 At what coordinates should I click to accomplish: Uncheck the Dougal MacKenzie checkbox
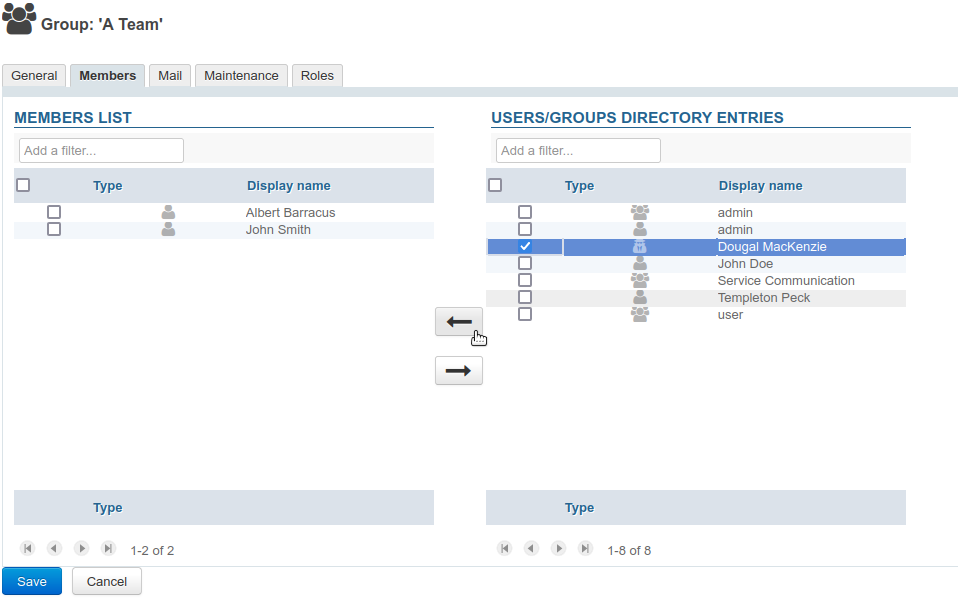coord(525,247)
